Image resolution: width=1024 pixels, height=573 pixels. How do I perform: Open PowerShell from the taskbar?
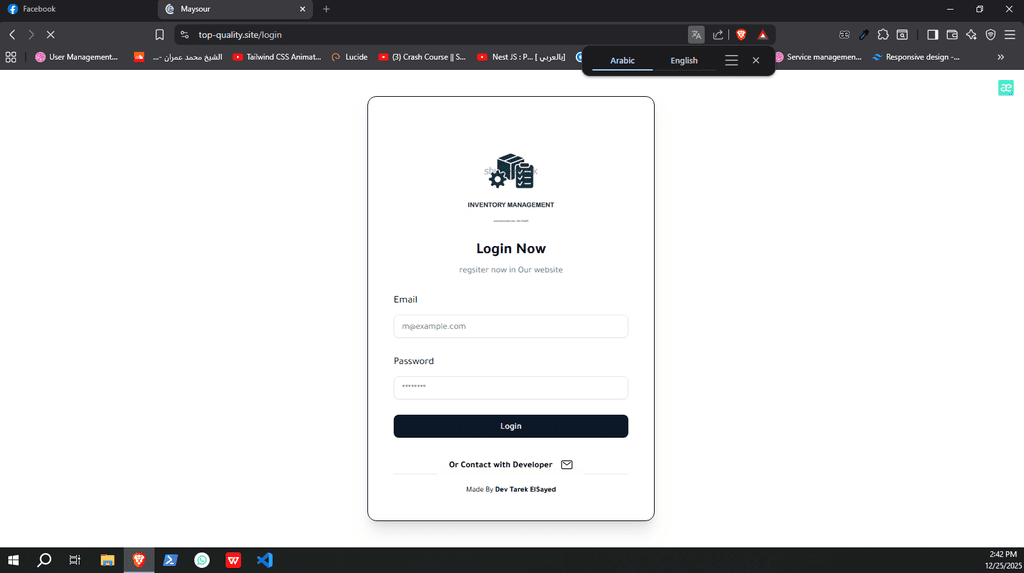coord(170,560)
